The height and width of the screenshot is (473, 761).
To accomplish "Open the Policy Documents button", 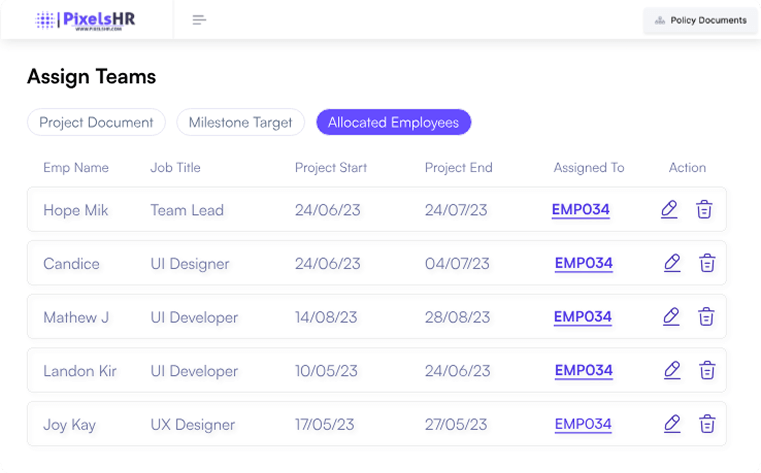I will click(x=700, y=20).
